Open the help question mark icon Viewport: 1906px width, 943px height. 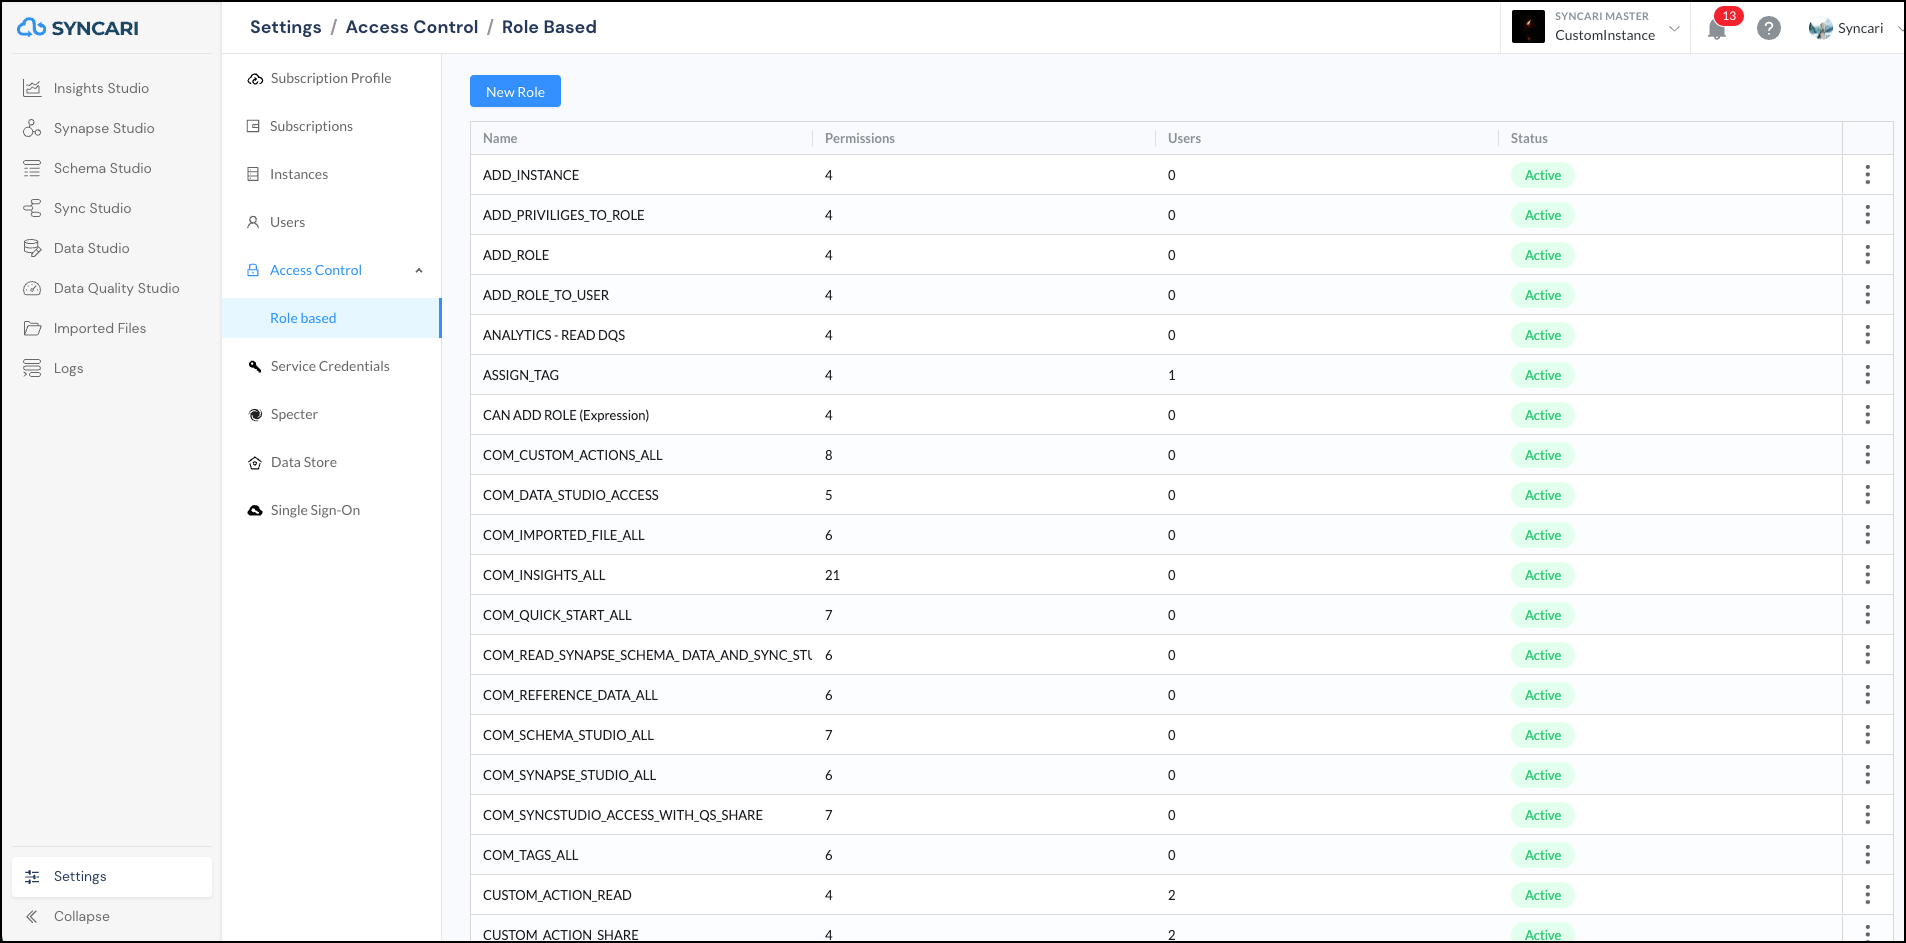[x=1769, y=28]
